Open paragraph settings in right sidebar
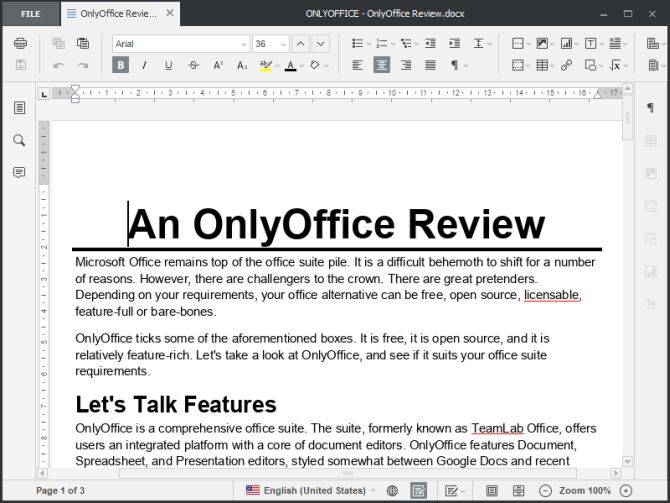 650,107
